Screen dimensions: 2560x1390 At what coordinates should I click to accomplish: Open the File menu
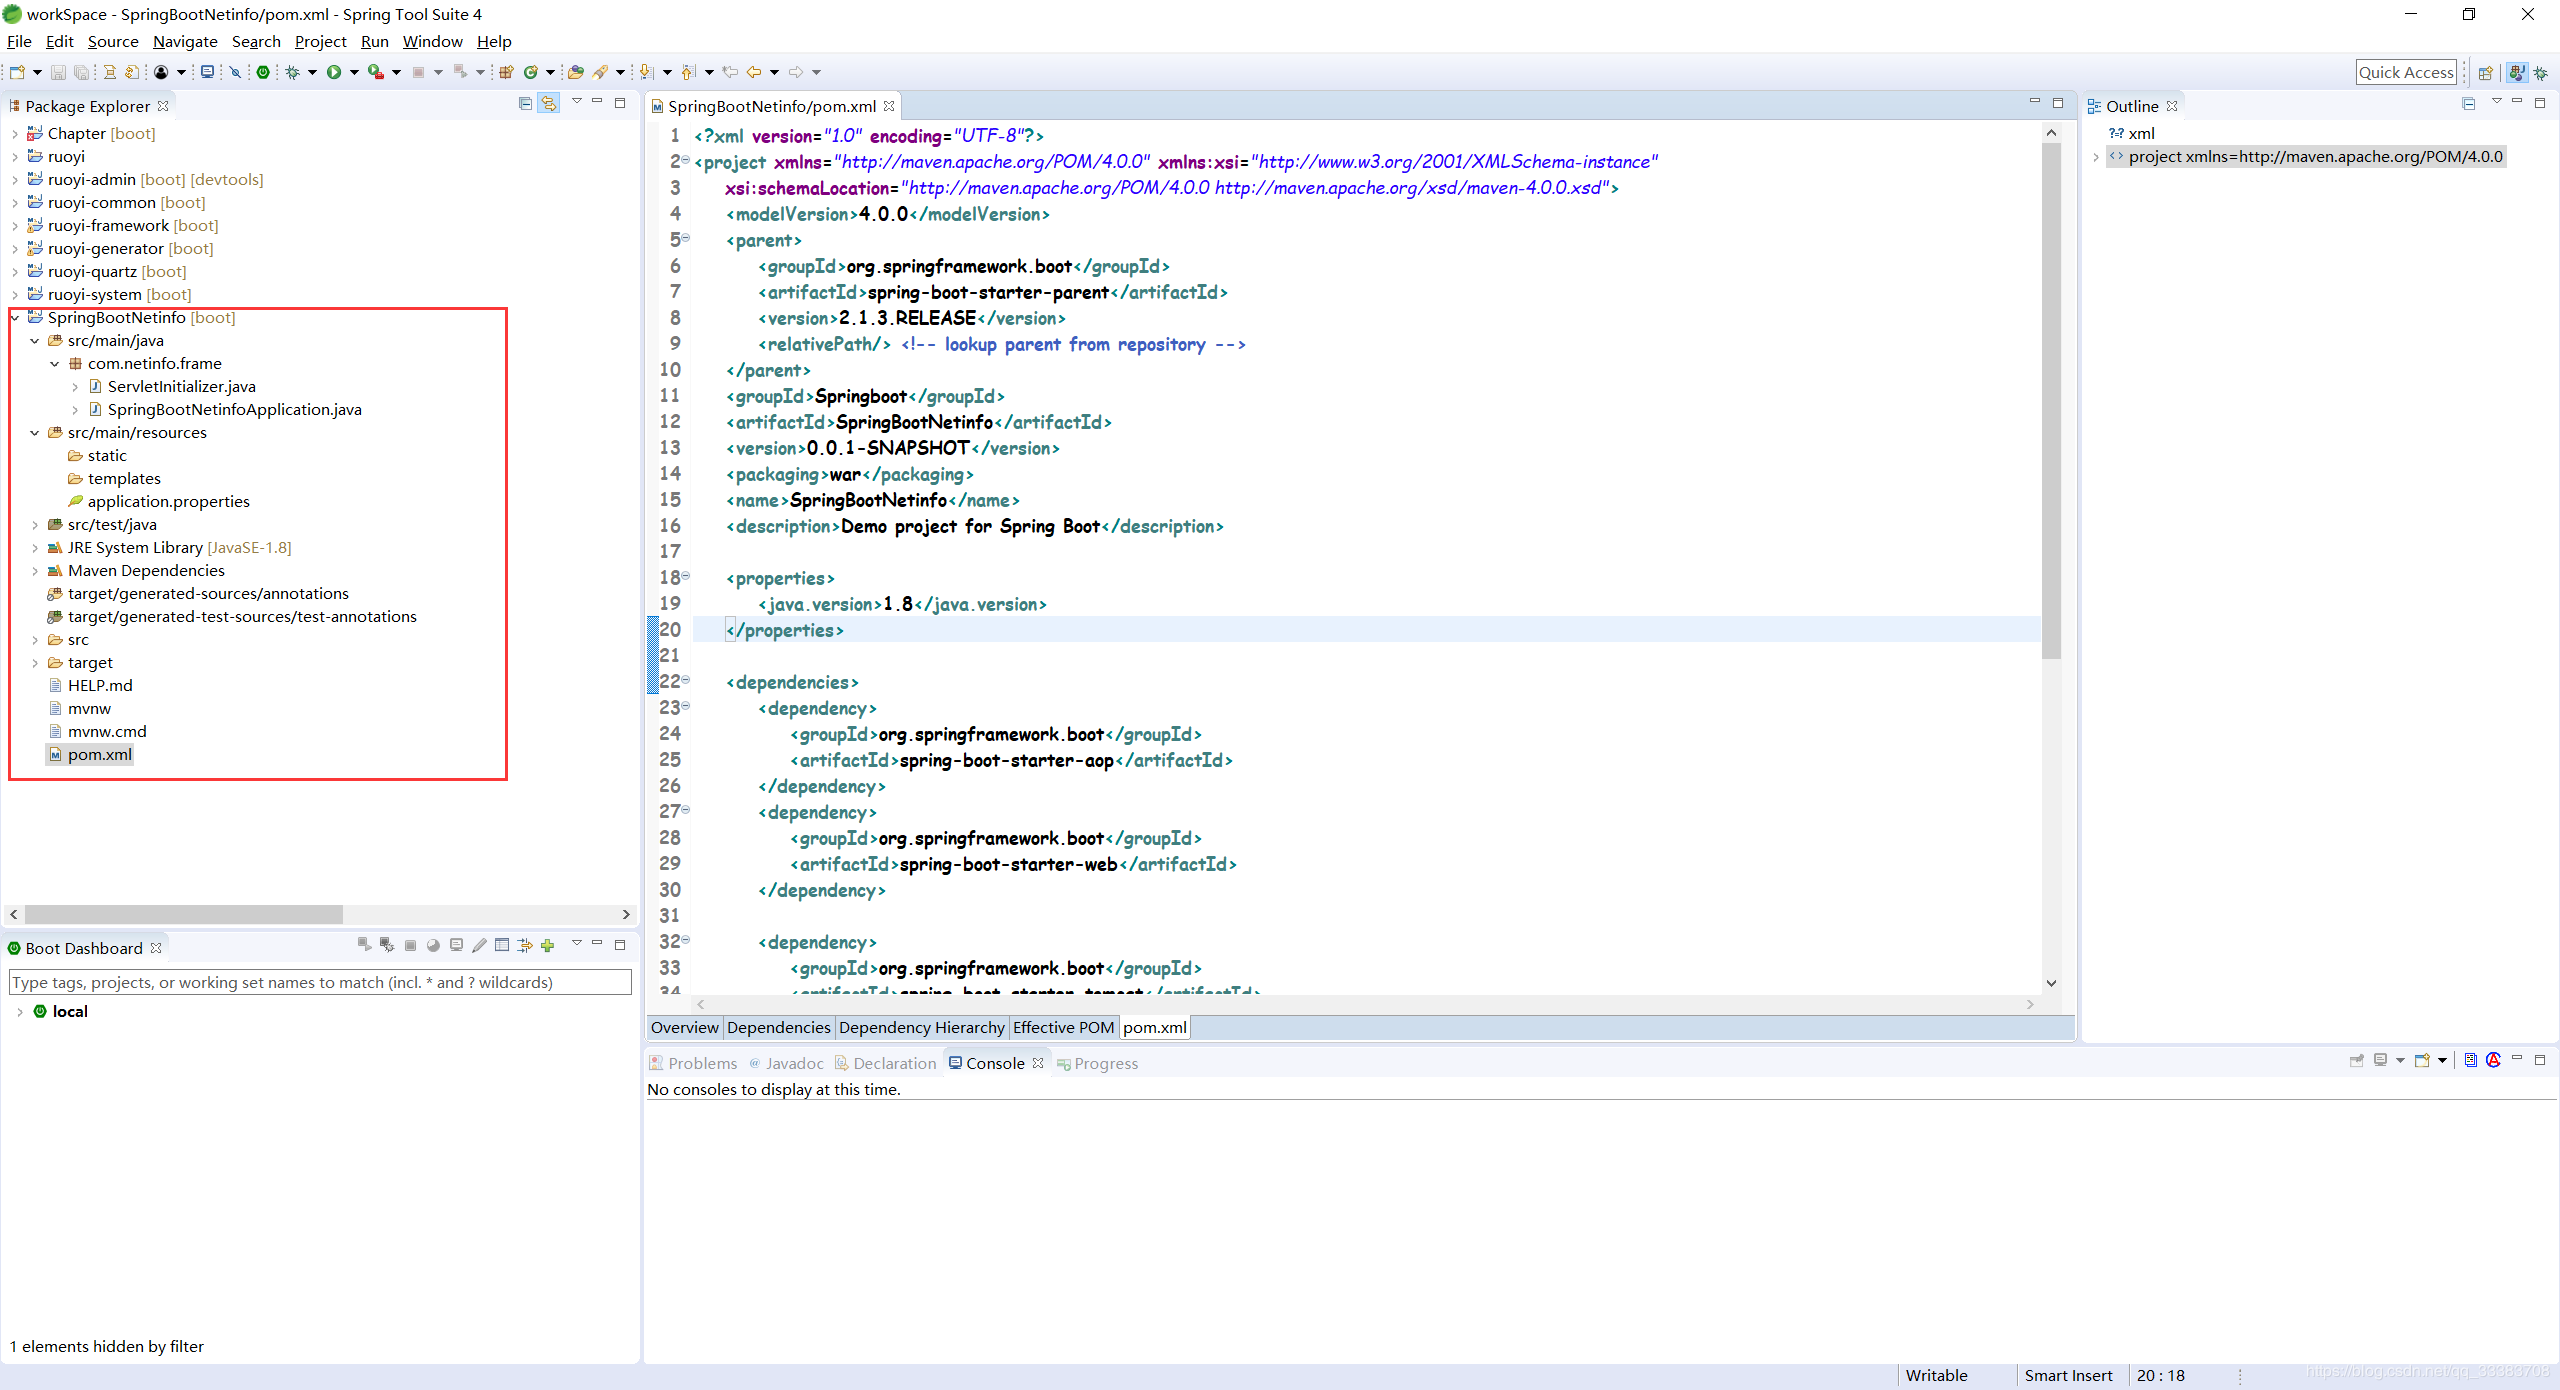coord(19,41)
